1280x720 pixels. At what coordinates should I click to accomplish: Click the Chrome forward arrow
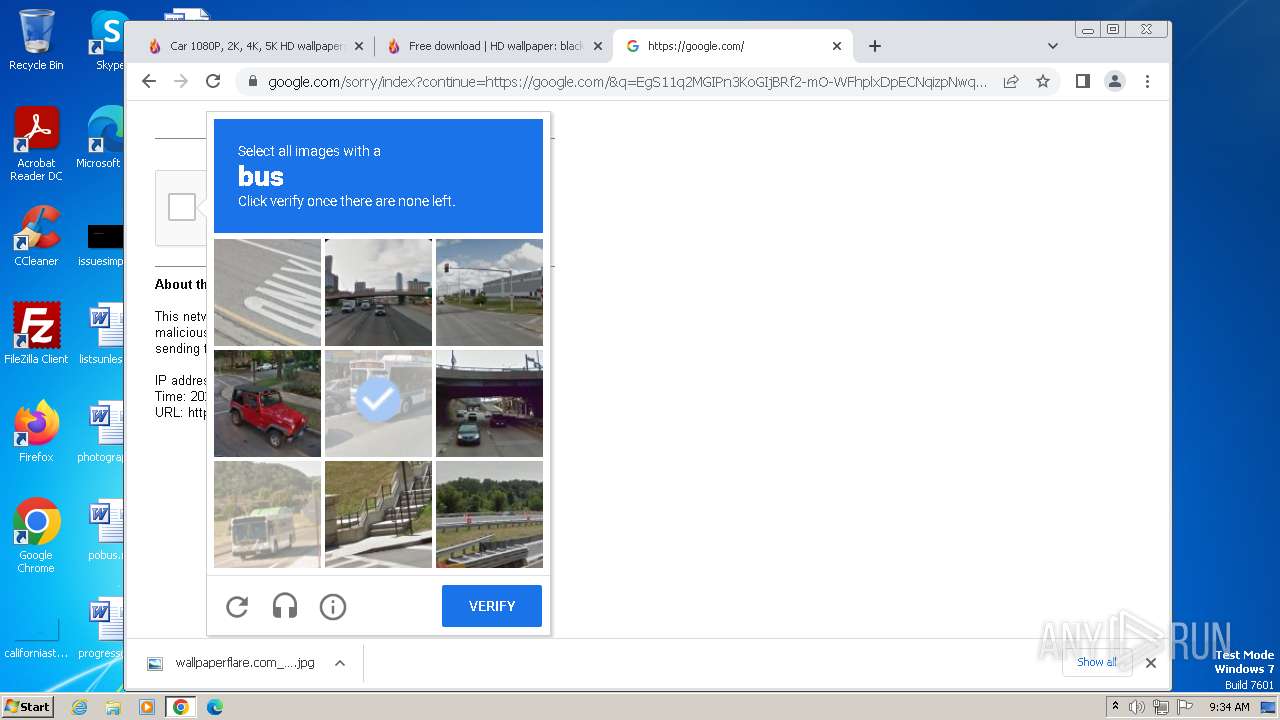181,81
